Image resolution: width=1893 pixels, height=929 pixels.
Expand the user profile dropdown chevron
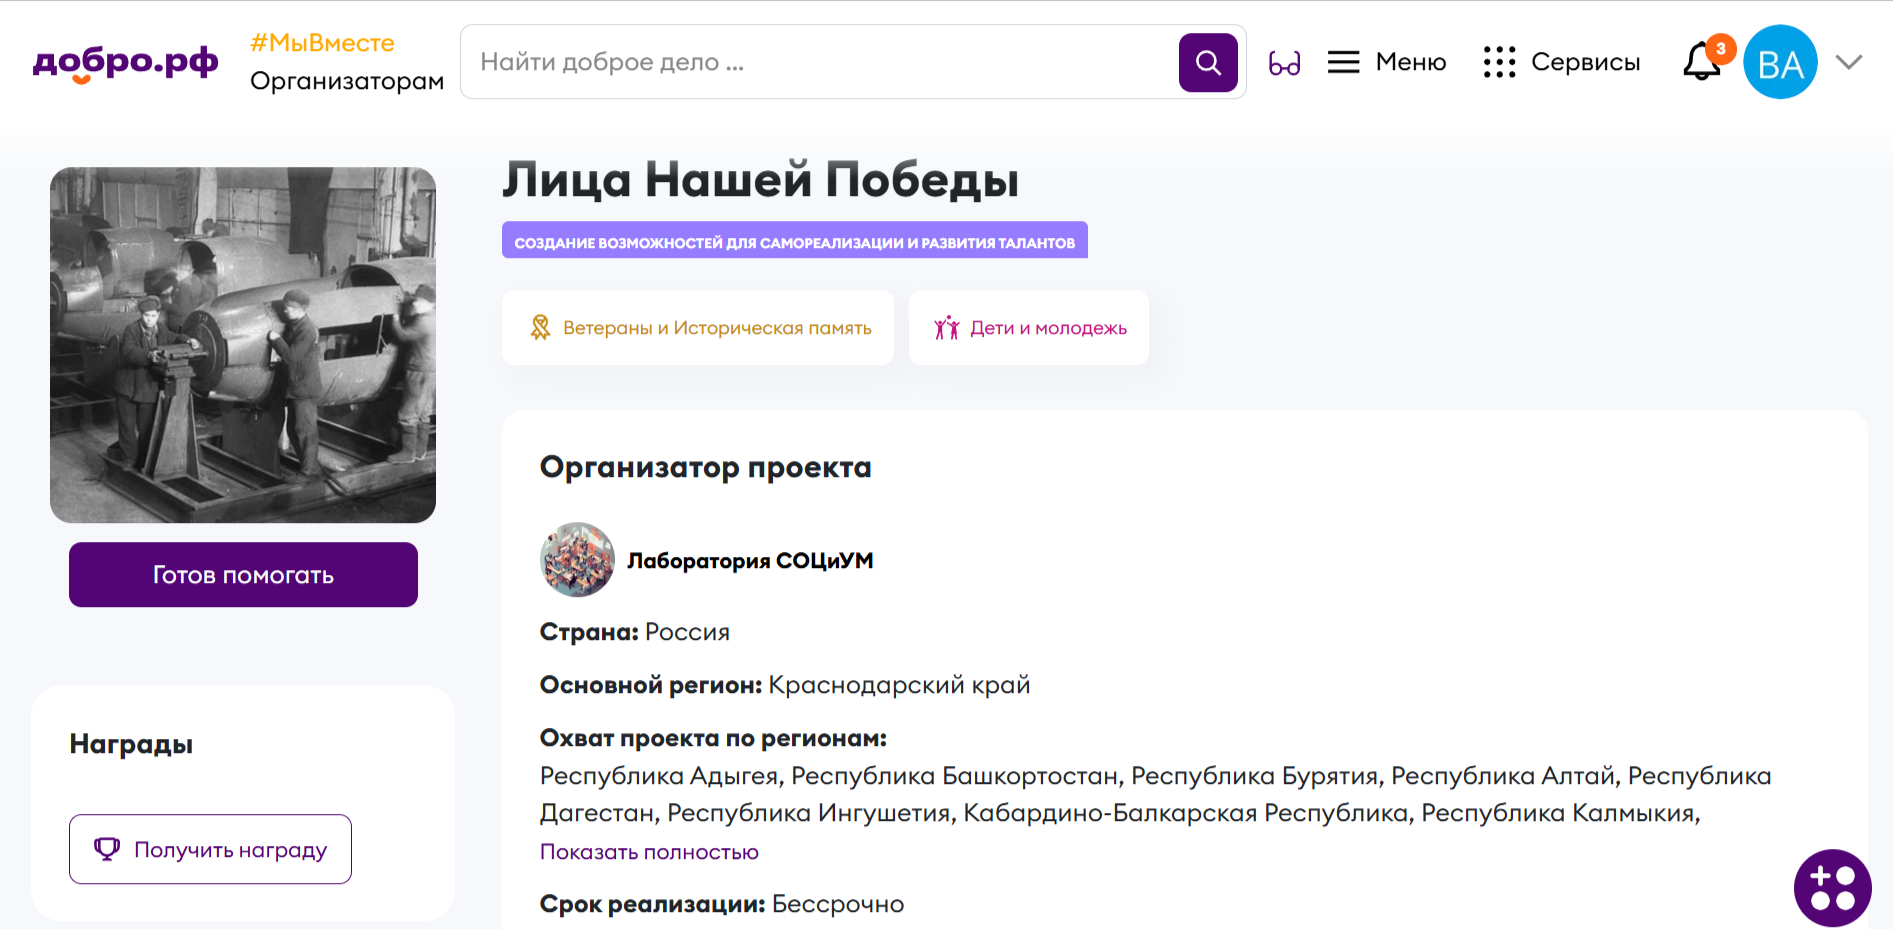1849,62
